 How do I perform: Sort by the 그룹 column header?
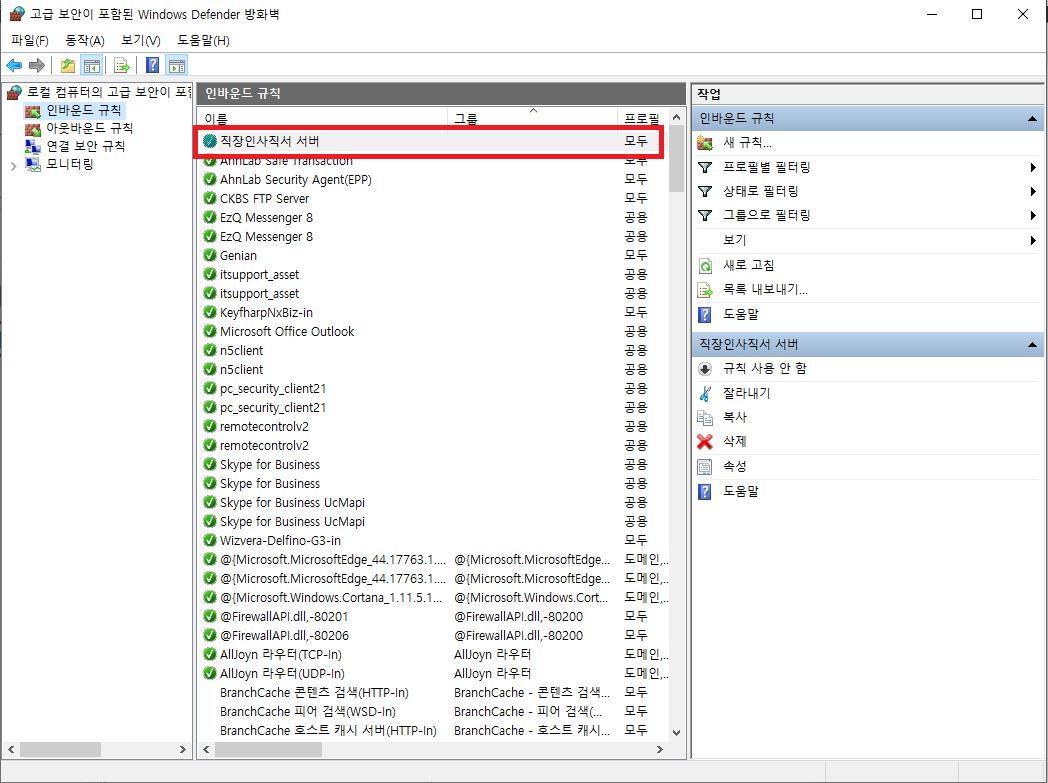point(533,118)
